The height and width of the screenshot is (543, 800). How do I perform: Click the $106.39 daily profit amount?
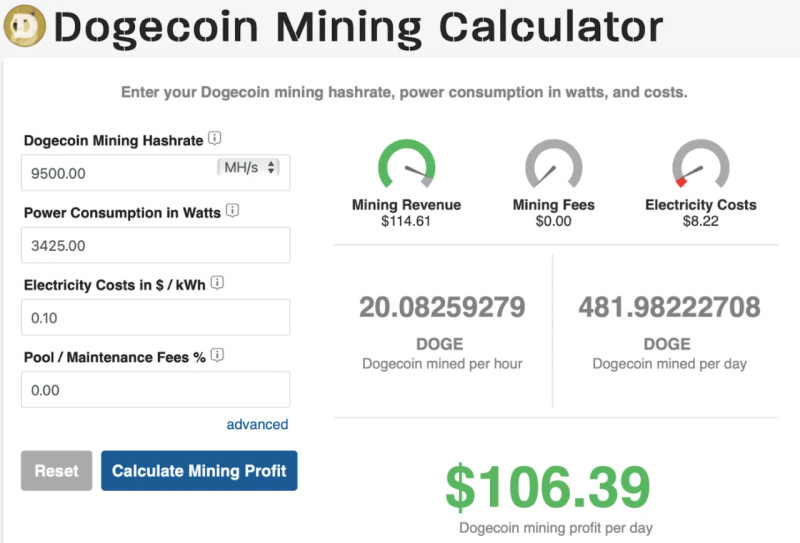(x=547, y=489)
